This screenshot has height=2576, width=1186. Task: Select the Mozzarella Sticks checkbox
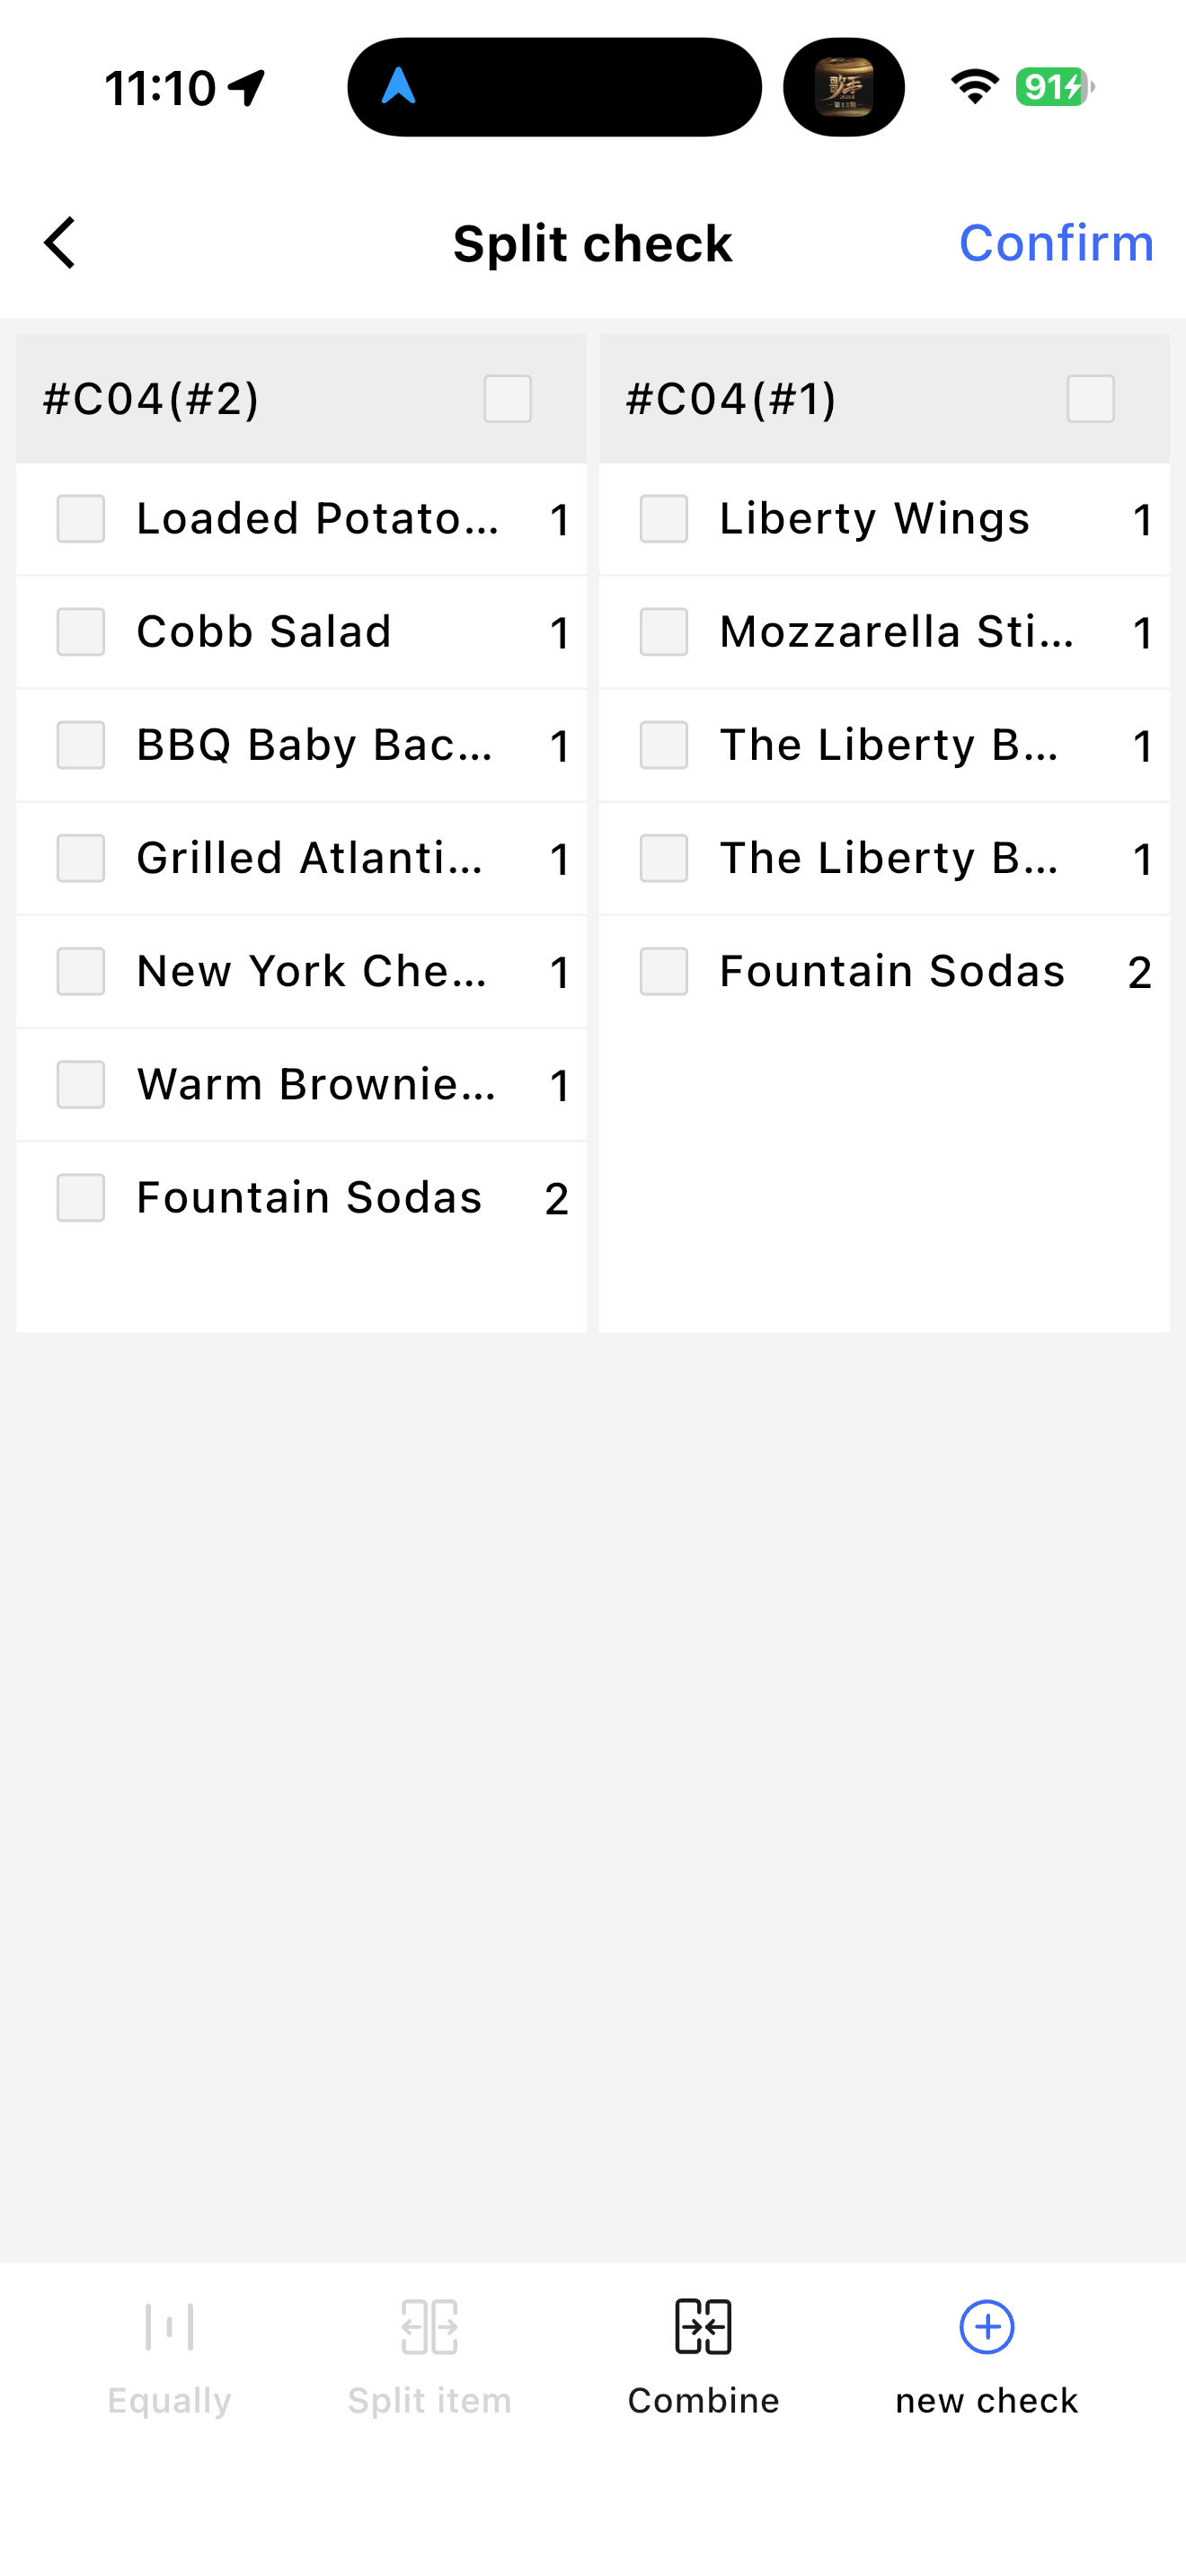click(x=664, y=632)
